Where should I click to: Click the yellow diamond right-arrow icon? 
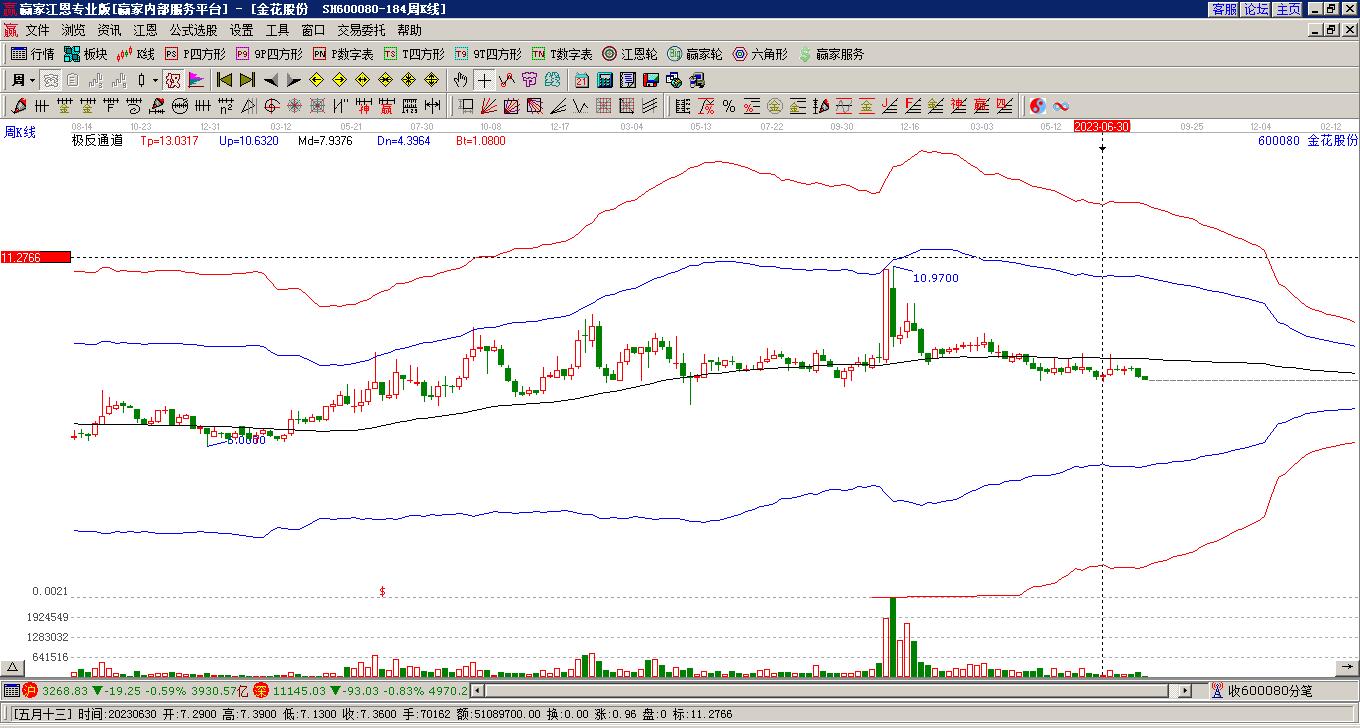click(x=339, y=80)
